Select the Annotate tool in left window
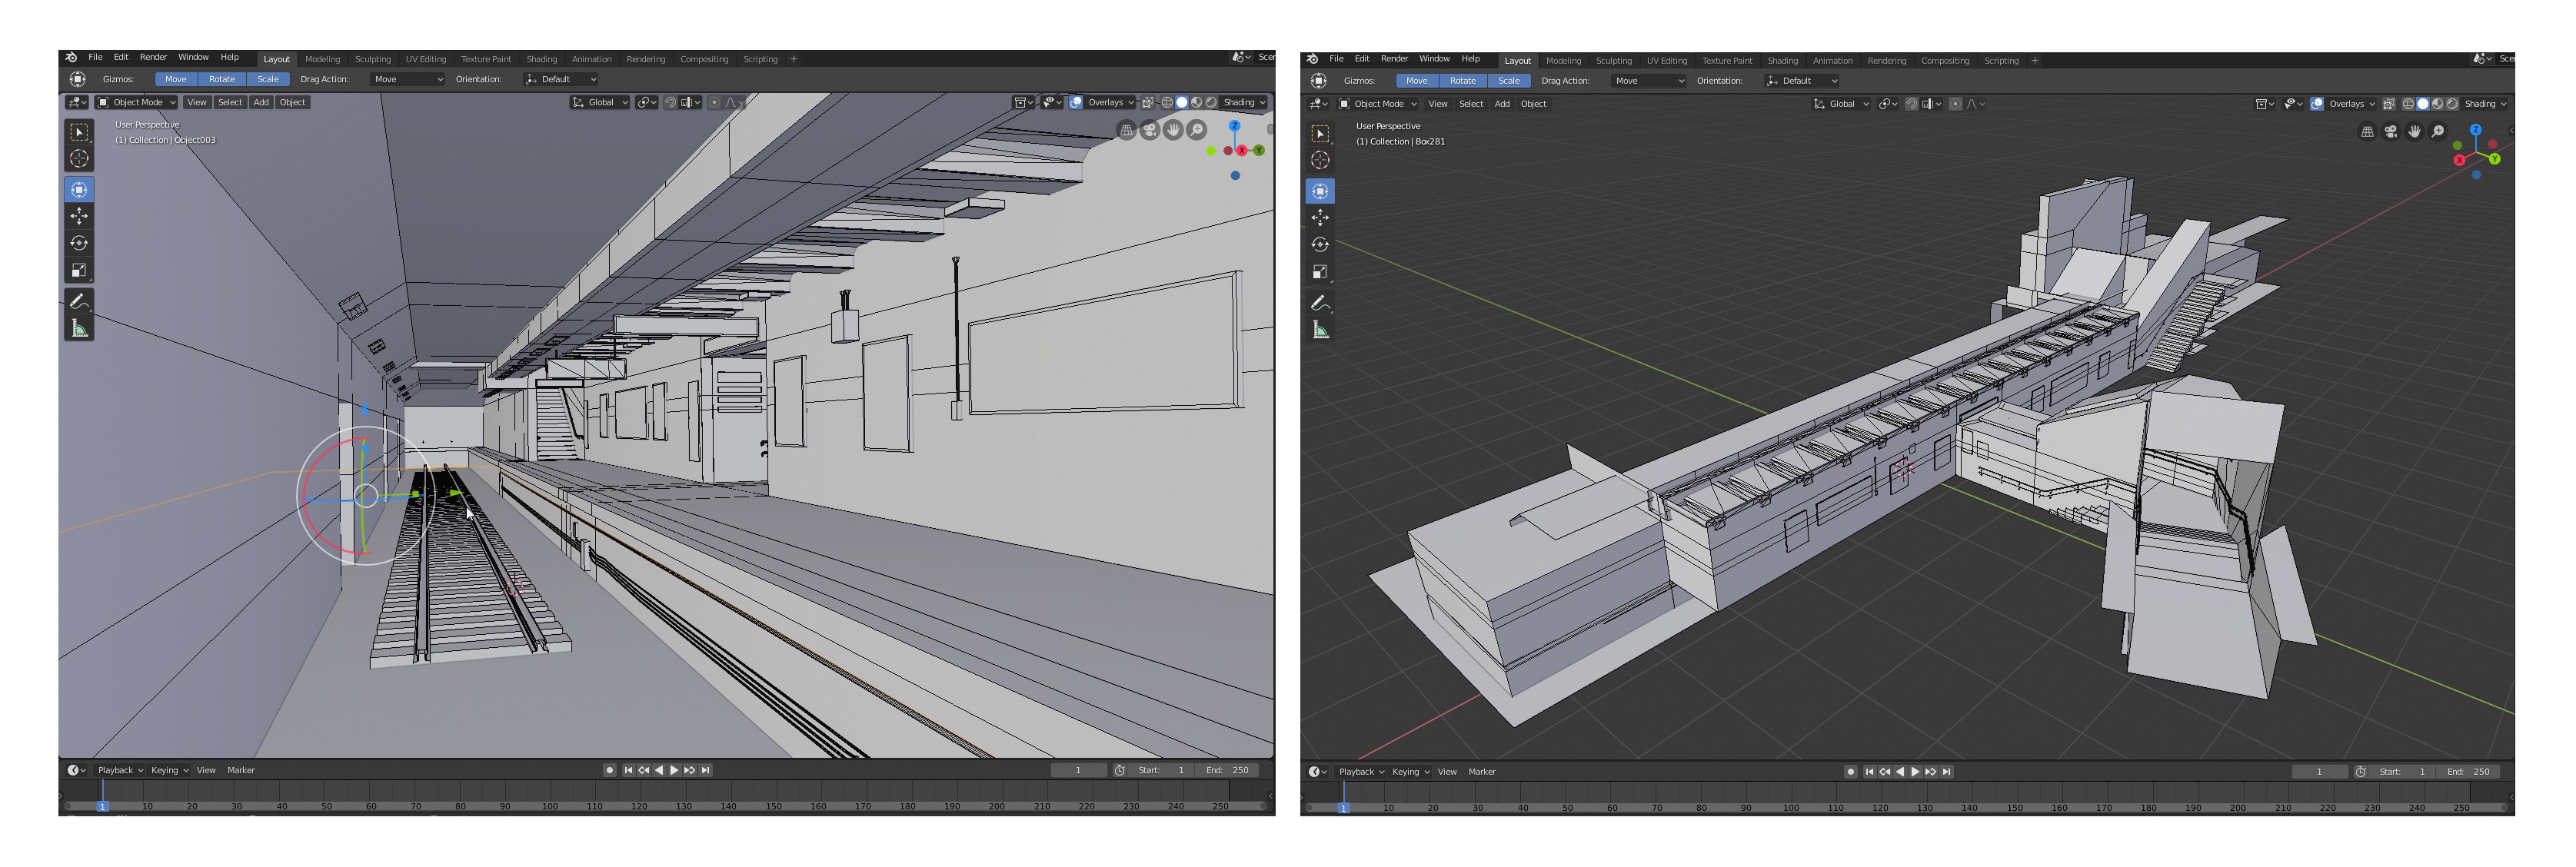The height and width of the screenshot is (867, 2576). point(79,301)
